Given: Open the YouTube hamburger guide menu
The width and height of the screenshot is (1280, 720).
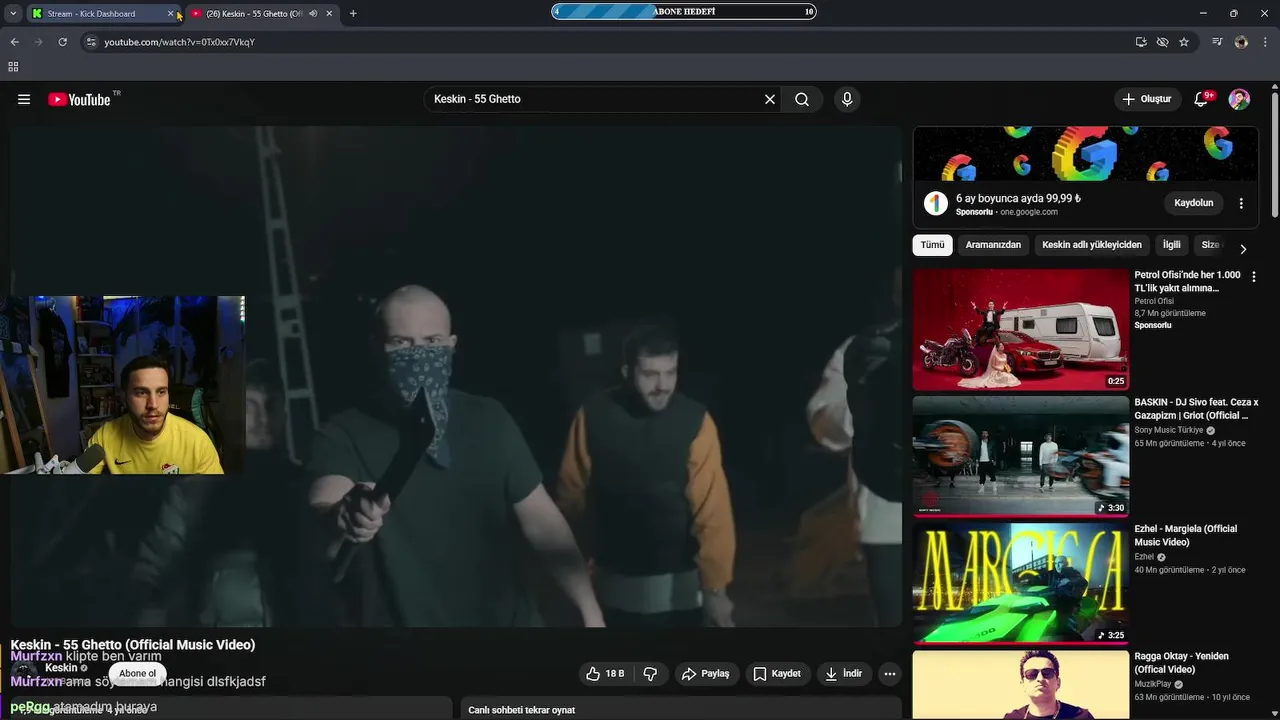Looking at the screenshot, I should point(24,99).
